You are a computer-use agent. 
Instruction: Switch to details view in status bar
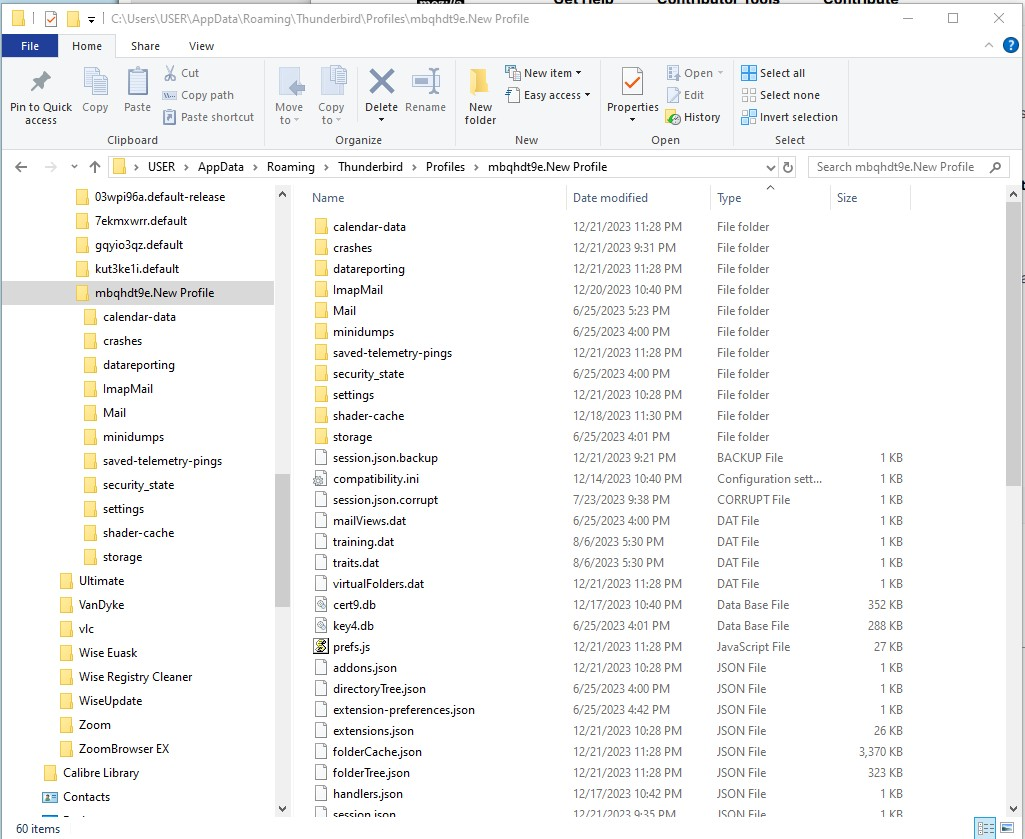click(x=985, y=828)
